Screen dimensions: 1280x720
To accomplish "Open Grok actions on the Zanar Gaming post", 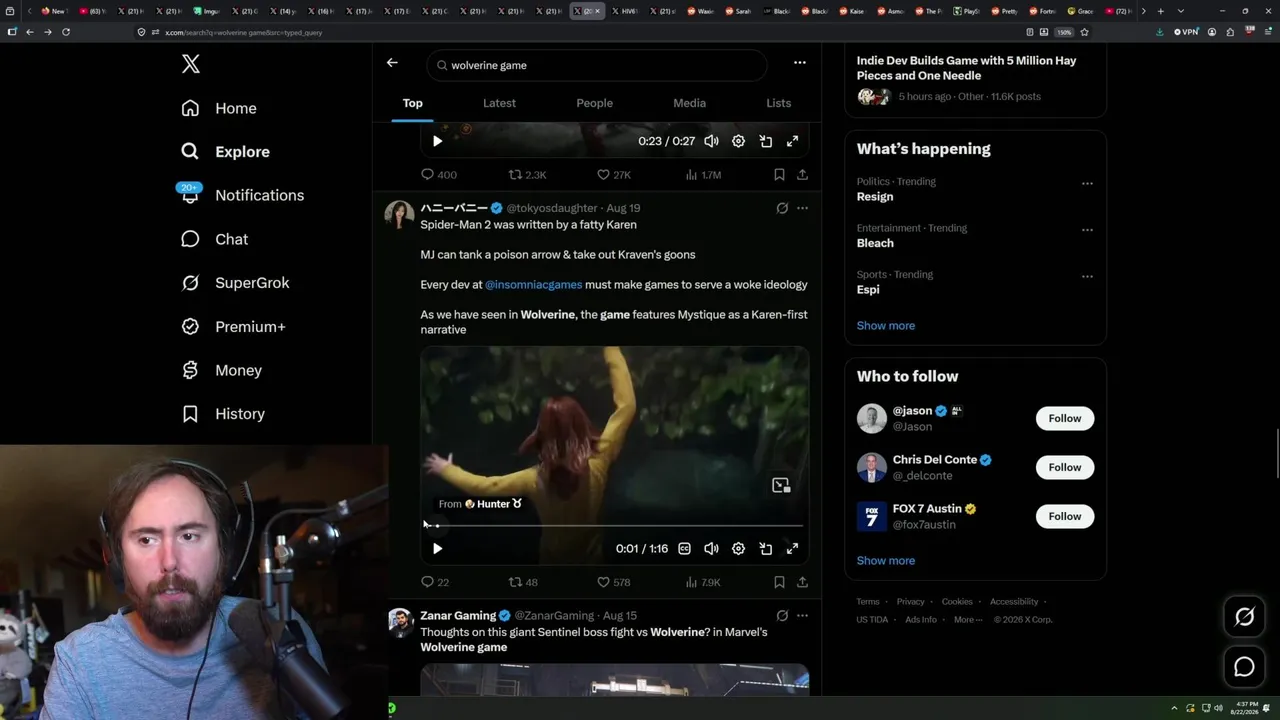I will 782,616.
